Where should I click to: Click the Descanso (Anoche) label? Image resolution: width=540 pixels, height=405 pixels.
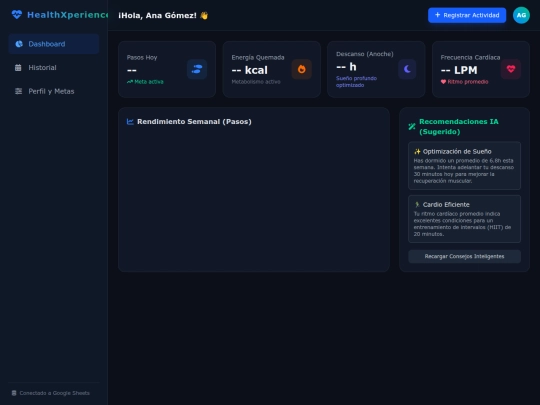[x=365, y=54]
